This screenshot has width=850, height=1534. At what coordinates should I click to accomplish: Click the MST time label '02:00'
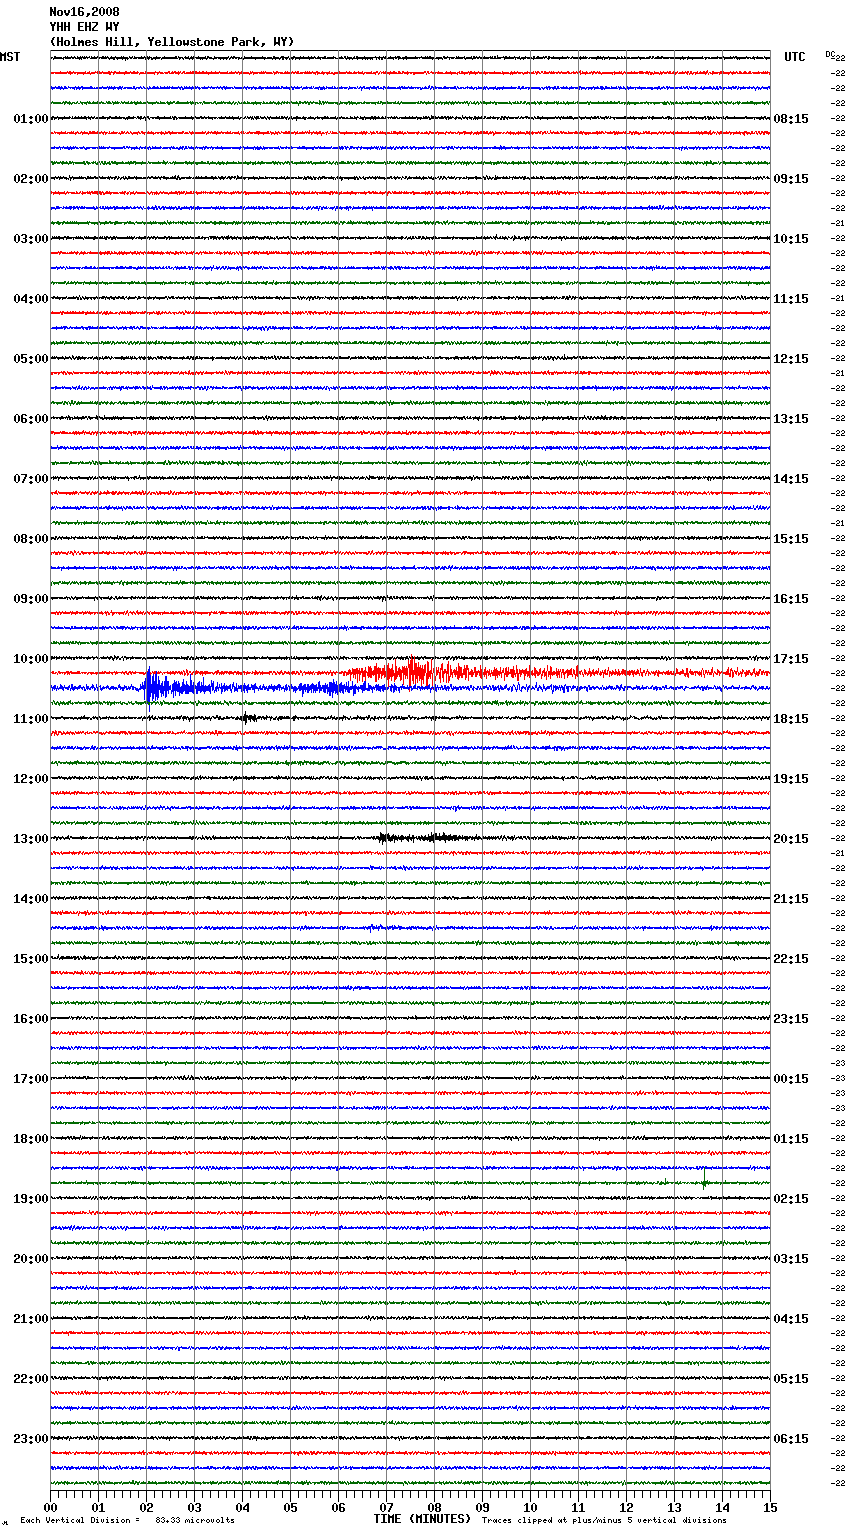[31, 179]
